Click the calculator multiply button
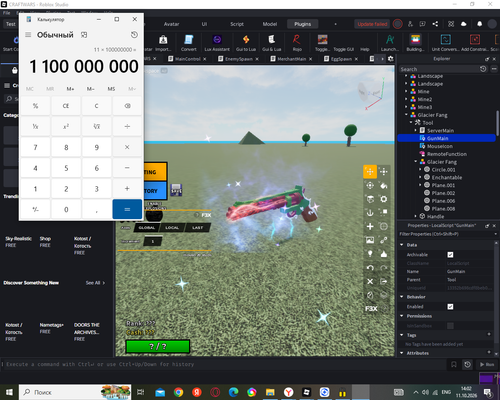 coord(127,147)
